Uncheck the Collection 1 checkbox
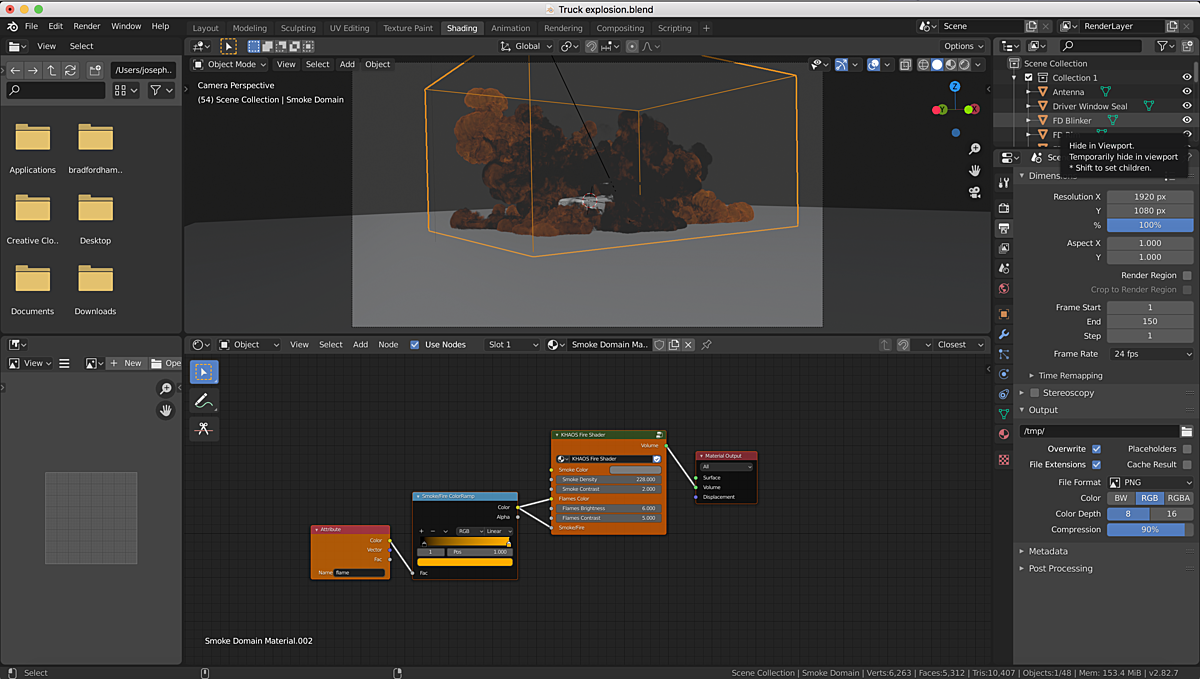Screen dimensions: 1200x679 pos(1031,78)
